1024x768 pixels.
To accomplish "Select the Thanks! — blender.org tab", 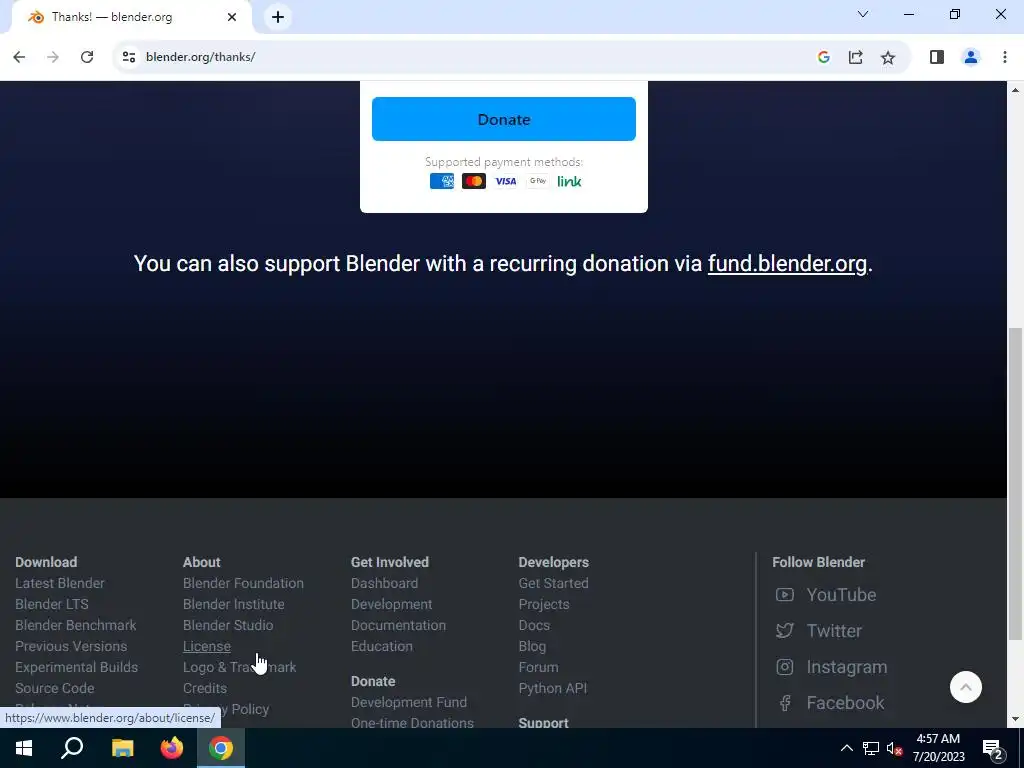I will coord(131,17).
